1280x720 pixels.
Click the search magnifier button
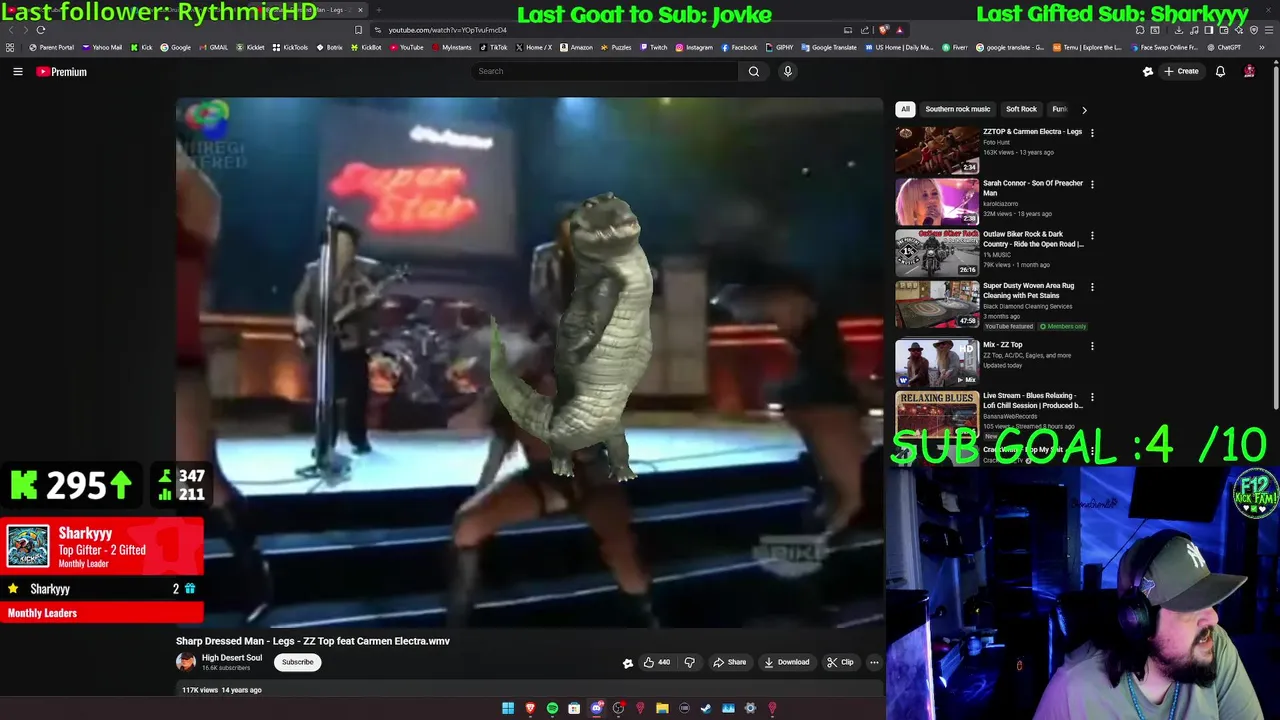click(754, 71)
